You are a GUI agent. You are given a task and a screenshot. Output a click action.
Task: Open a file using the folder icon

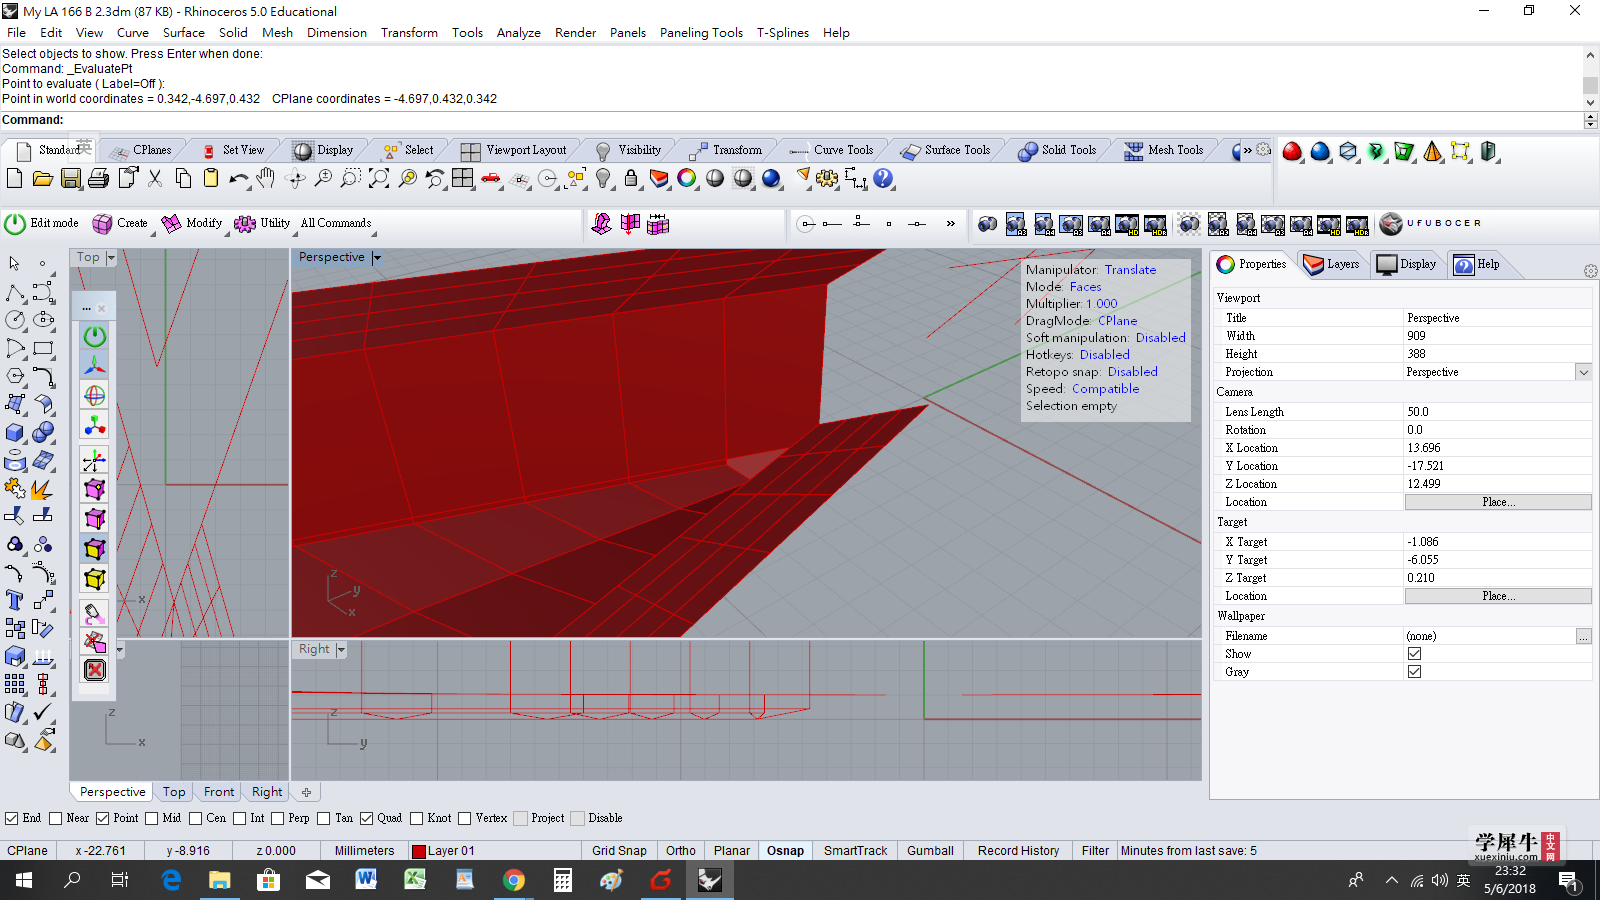[42, 178]
